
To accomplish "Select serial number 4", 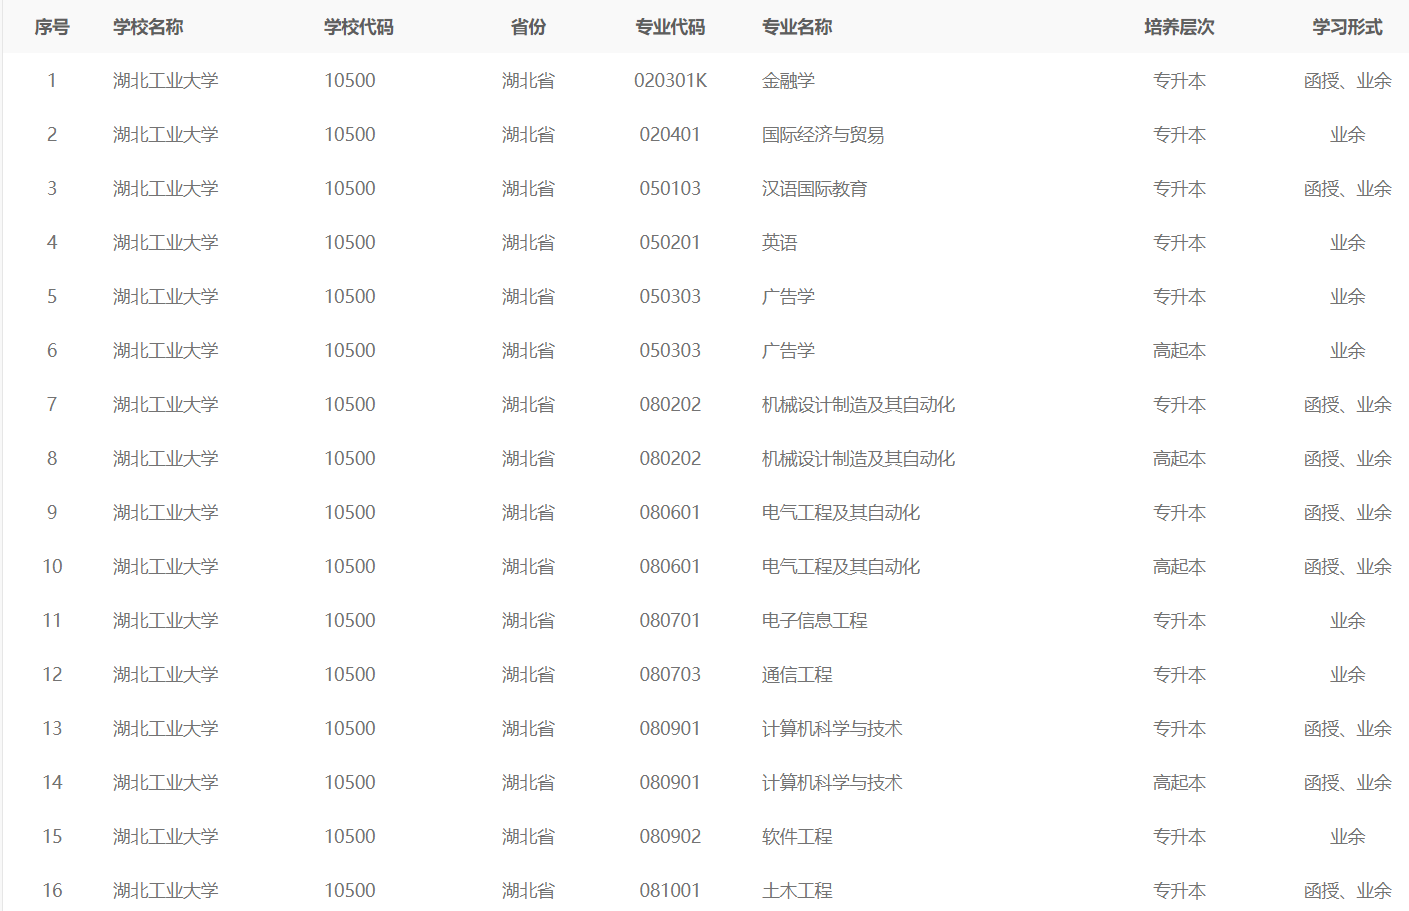I will (52, 243).
